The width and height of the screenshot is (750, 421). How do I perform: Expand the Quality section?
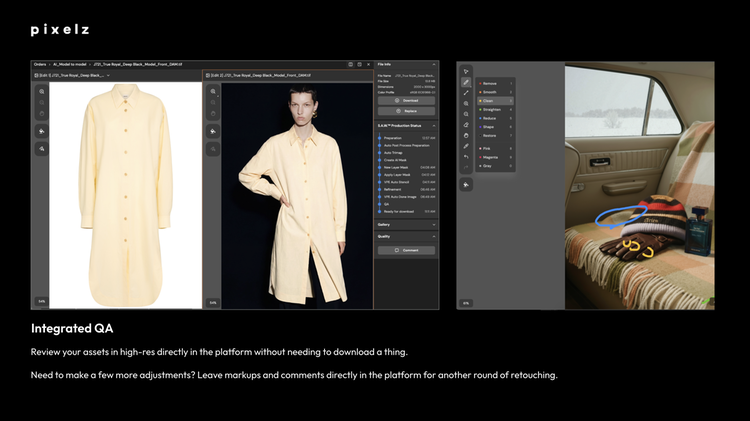(x=433, y=237)
